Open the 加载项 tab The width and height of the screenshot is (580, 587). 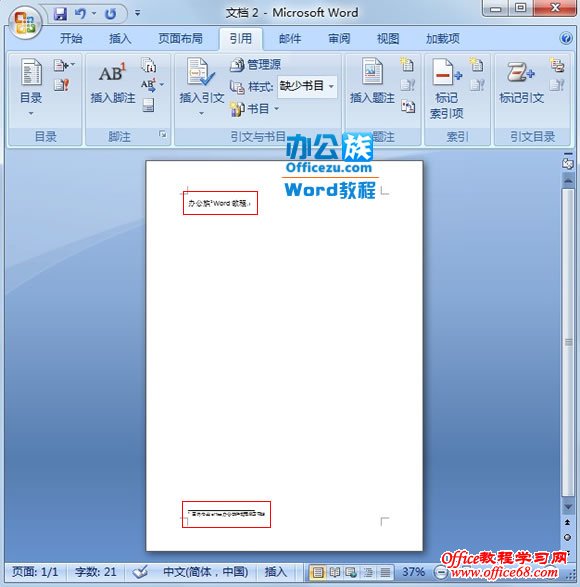[x=443, y=39]
